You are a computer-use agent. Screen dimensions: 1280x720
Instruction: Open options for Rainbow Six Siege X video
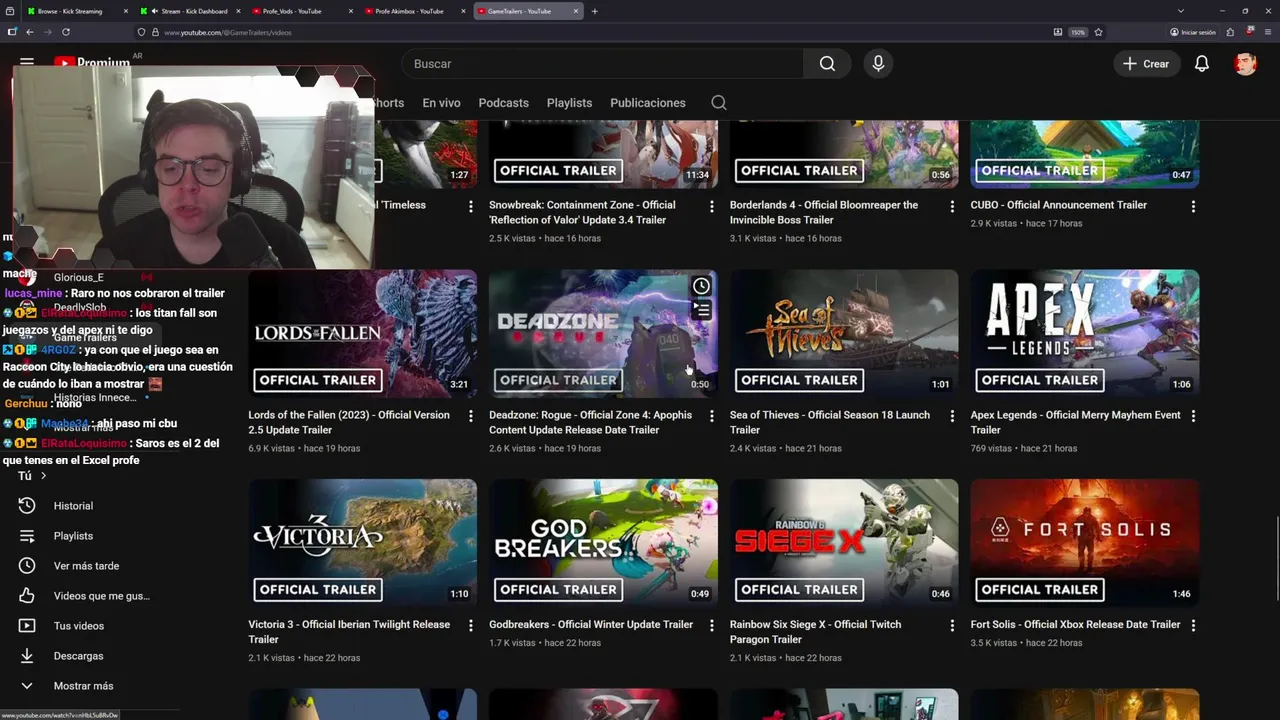(x=952, y=625)
